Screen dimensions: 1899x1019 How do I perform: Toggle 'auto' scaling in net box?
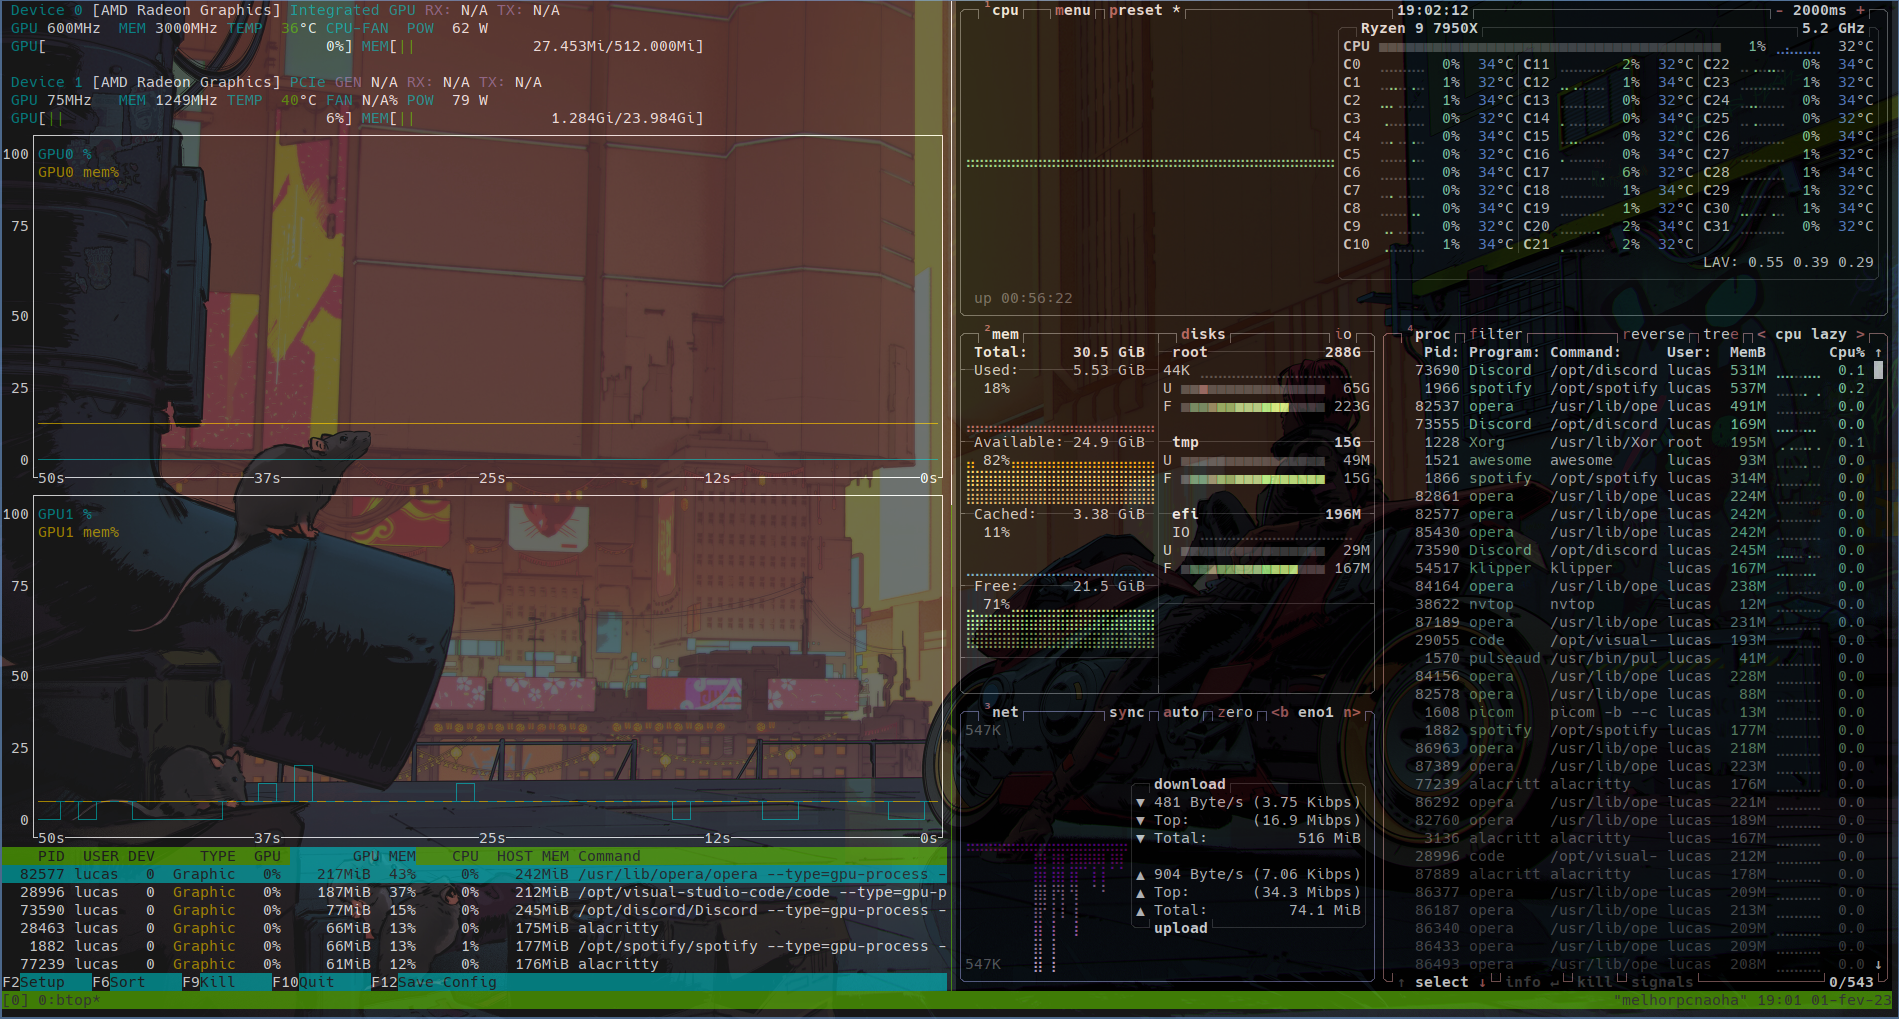pyautogui.click(x=1181, y=712)
